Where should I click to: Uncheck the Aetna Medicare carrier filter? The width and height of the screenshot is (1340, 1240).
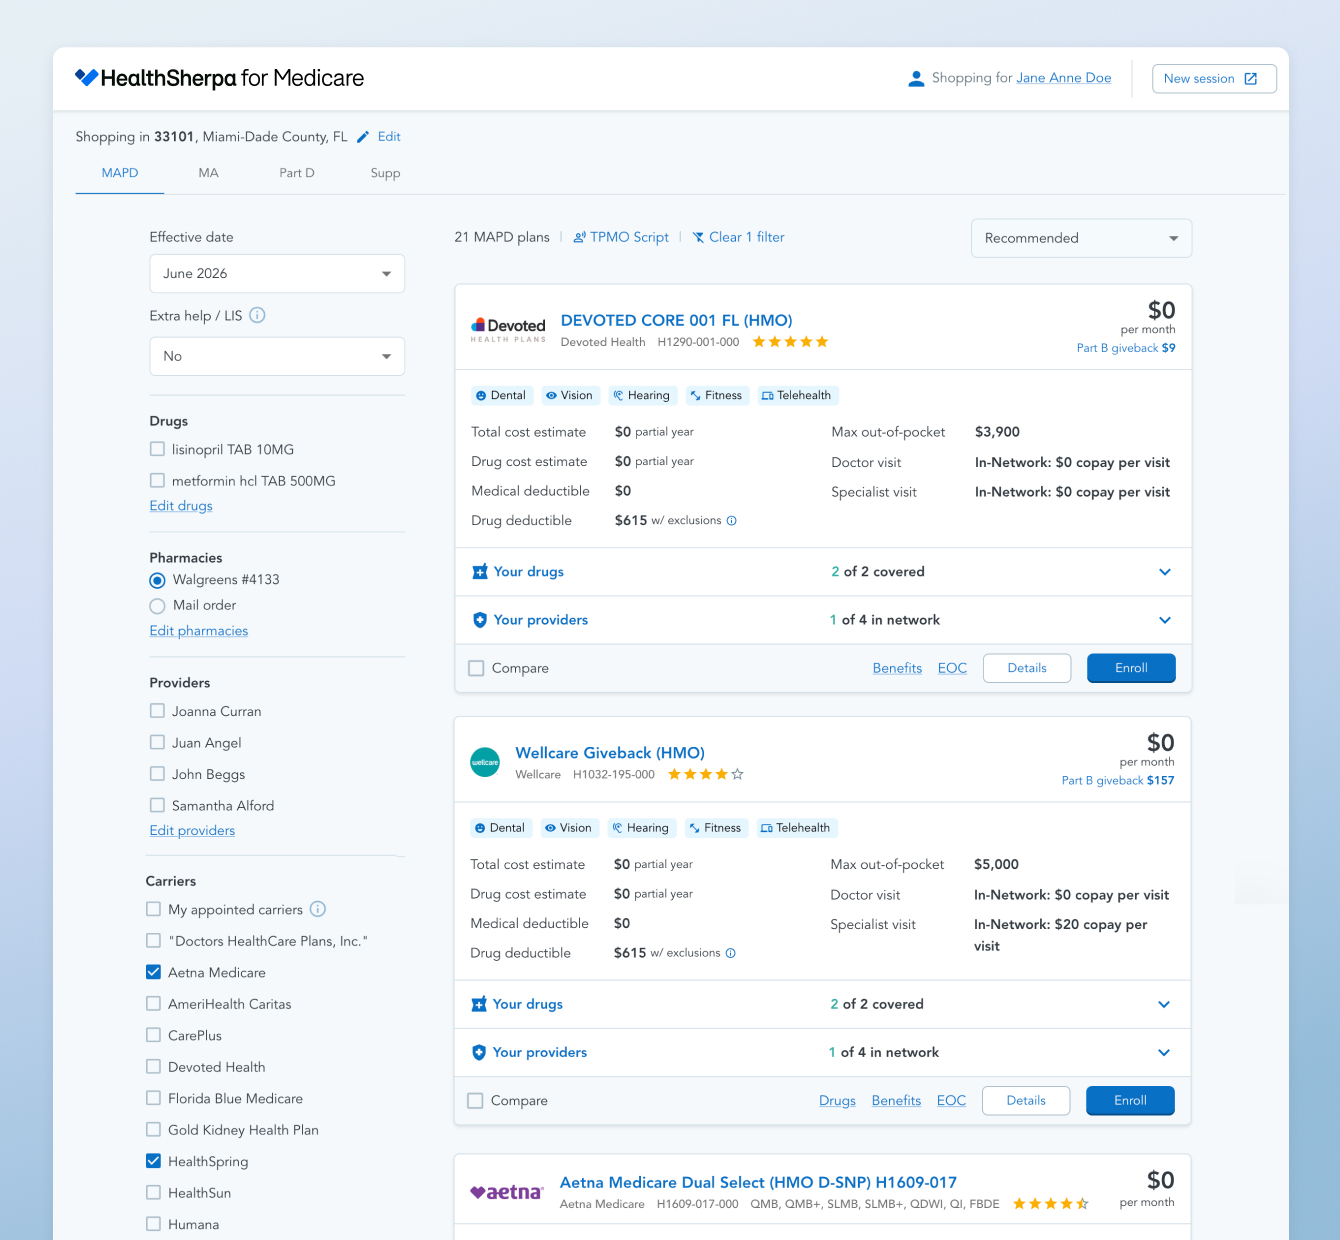point(153,972)
